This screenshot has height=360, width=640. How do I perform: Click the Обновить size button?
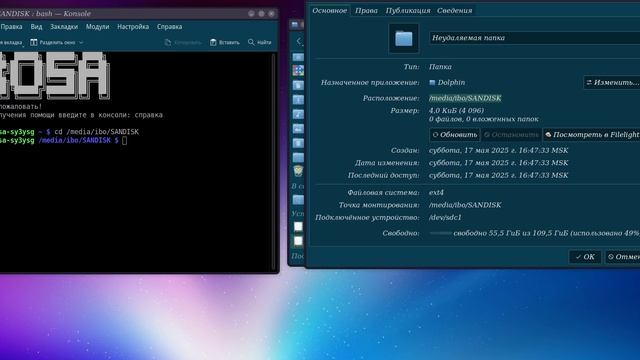[455, 134]
